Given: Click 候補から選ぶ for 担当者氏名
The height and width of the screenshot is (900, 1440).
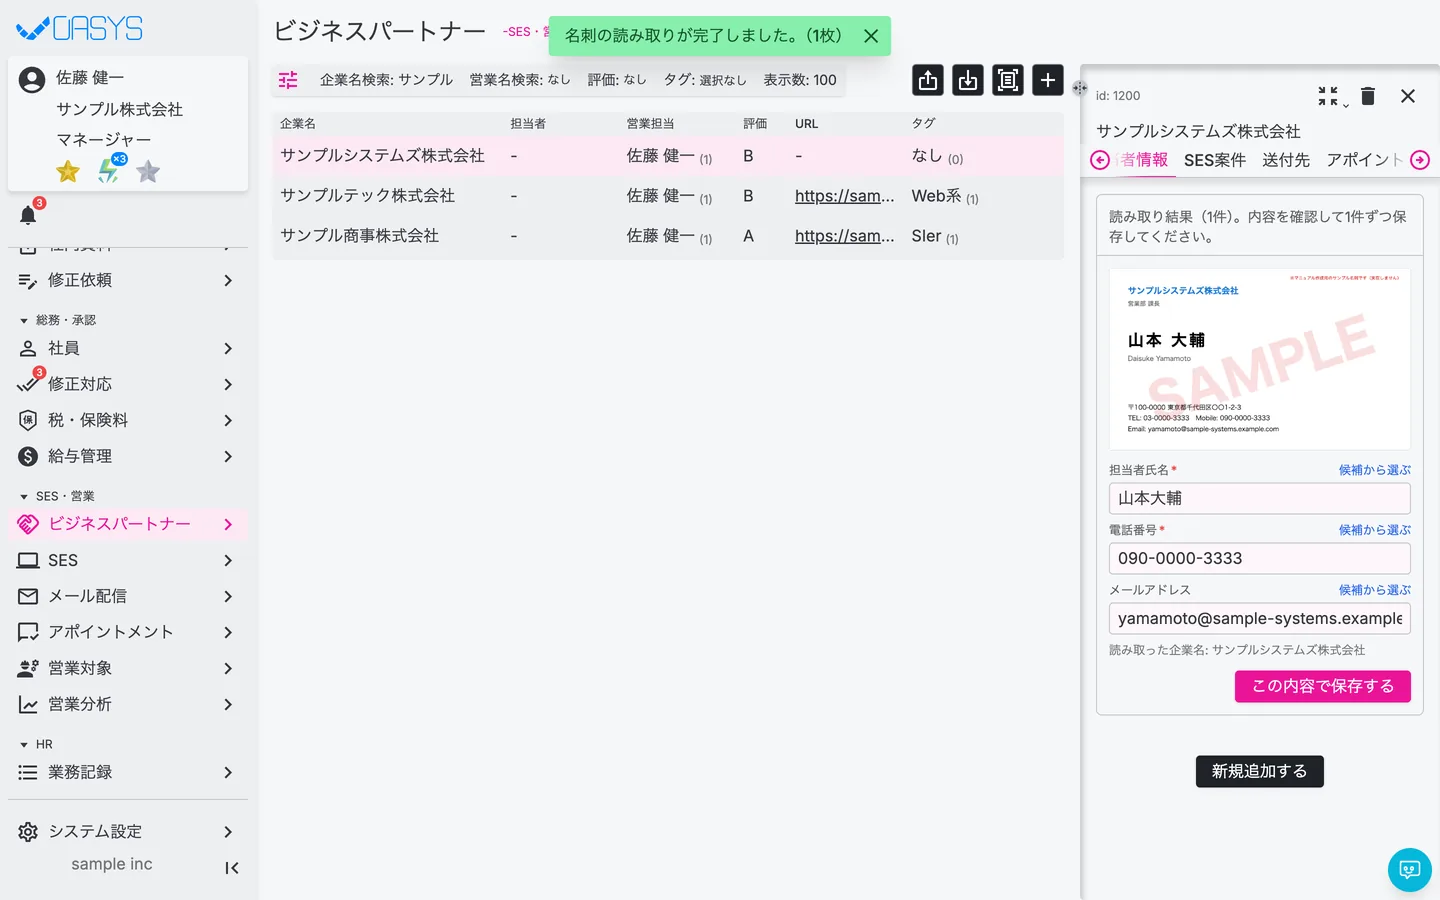Looking at the screenshot, I should pyautogui.click(x=1375, y=470).
